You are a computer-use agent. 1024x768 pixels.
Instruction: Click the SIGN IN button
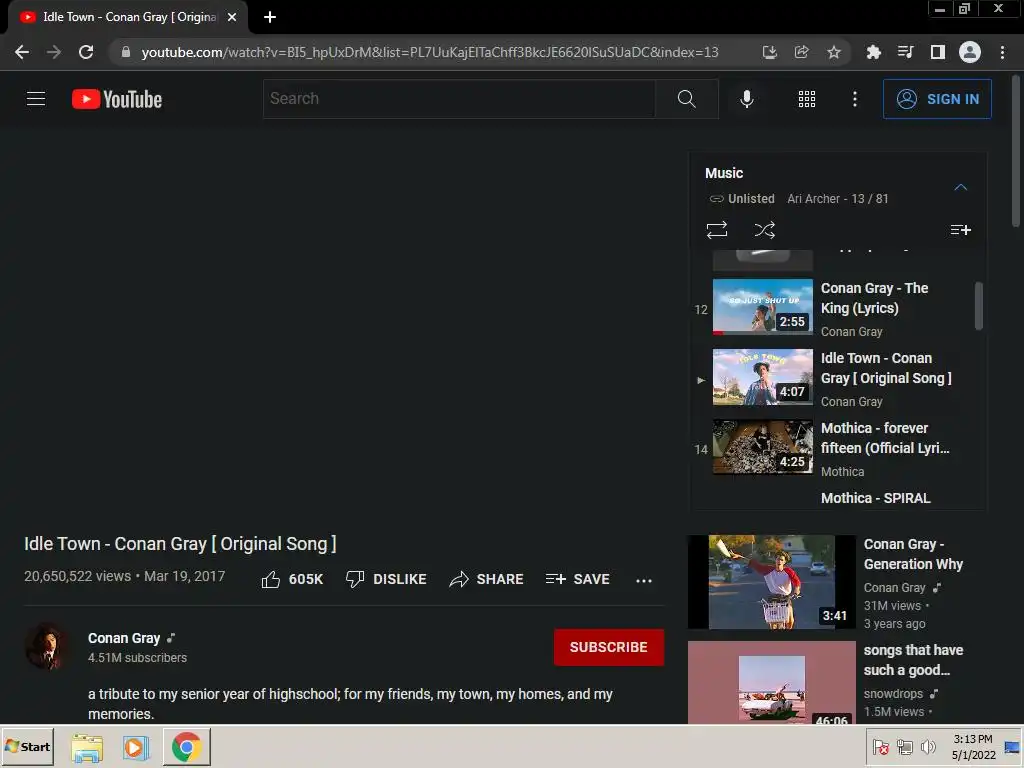click(936, 99)
